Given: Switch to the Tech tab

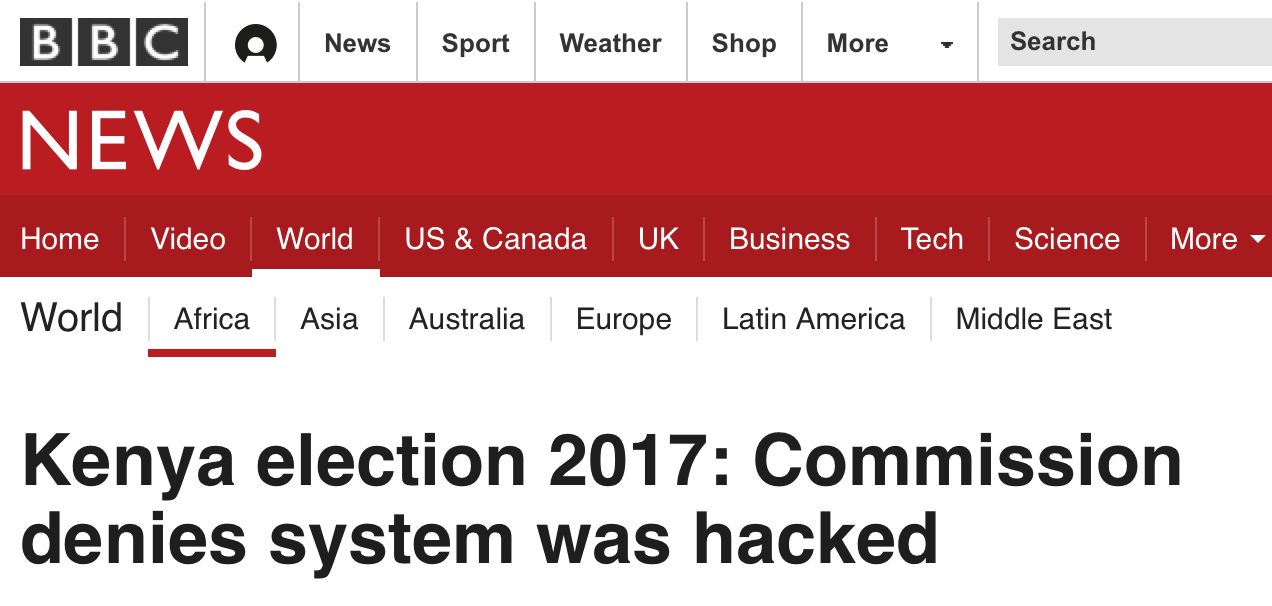Looking at the screenshot, I should click(x=931, y=240).
